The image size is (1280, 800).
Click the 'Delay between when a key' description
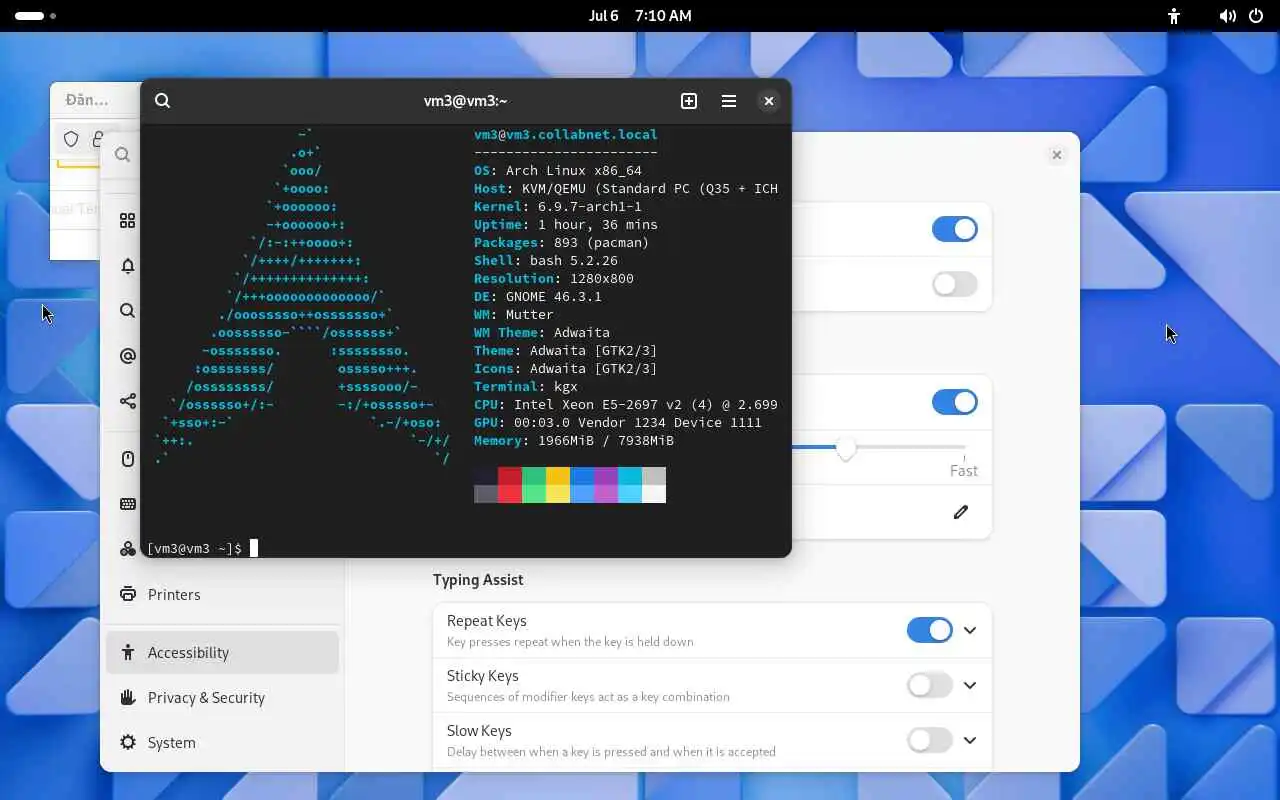pyautogui.click(x=611, y=751)
